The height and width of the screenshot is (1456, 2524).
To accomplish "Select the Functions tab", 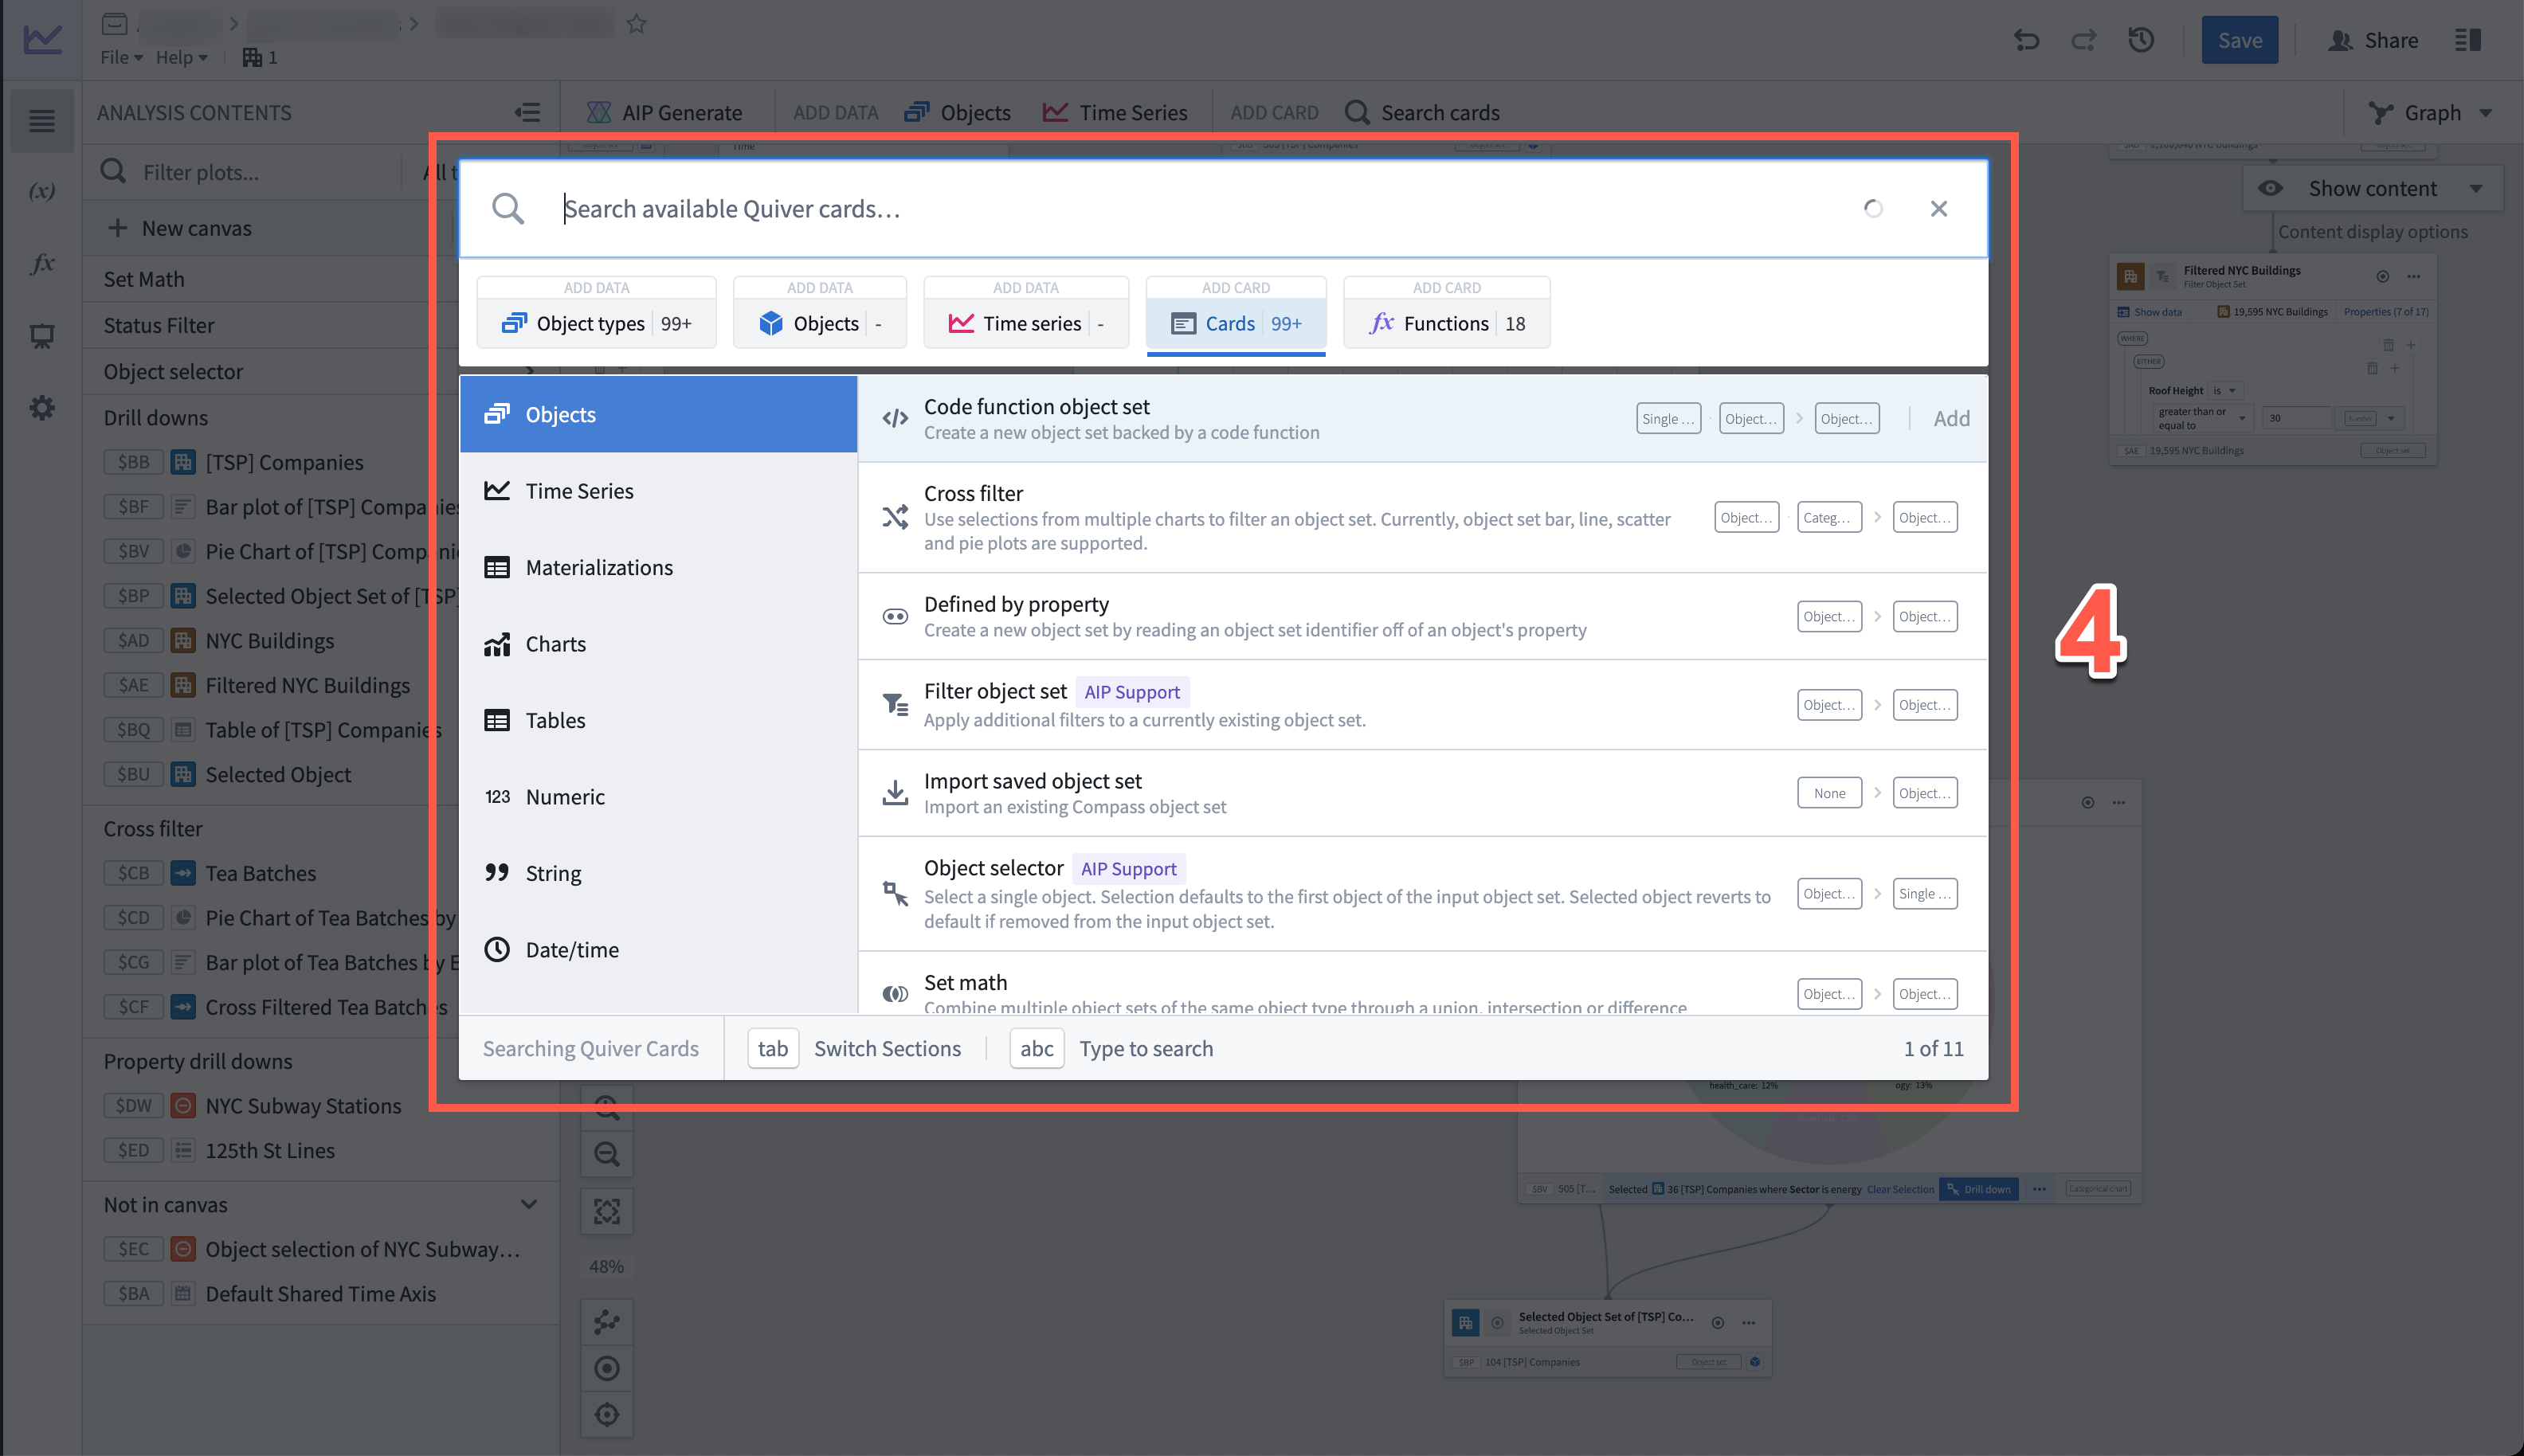I will [x=1446, y=323].
